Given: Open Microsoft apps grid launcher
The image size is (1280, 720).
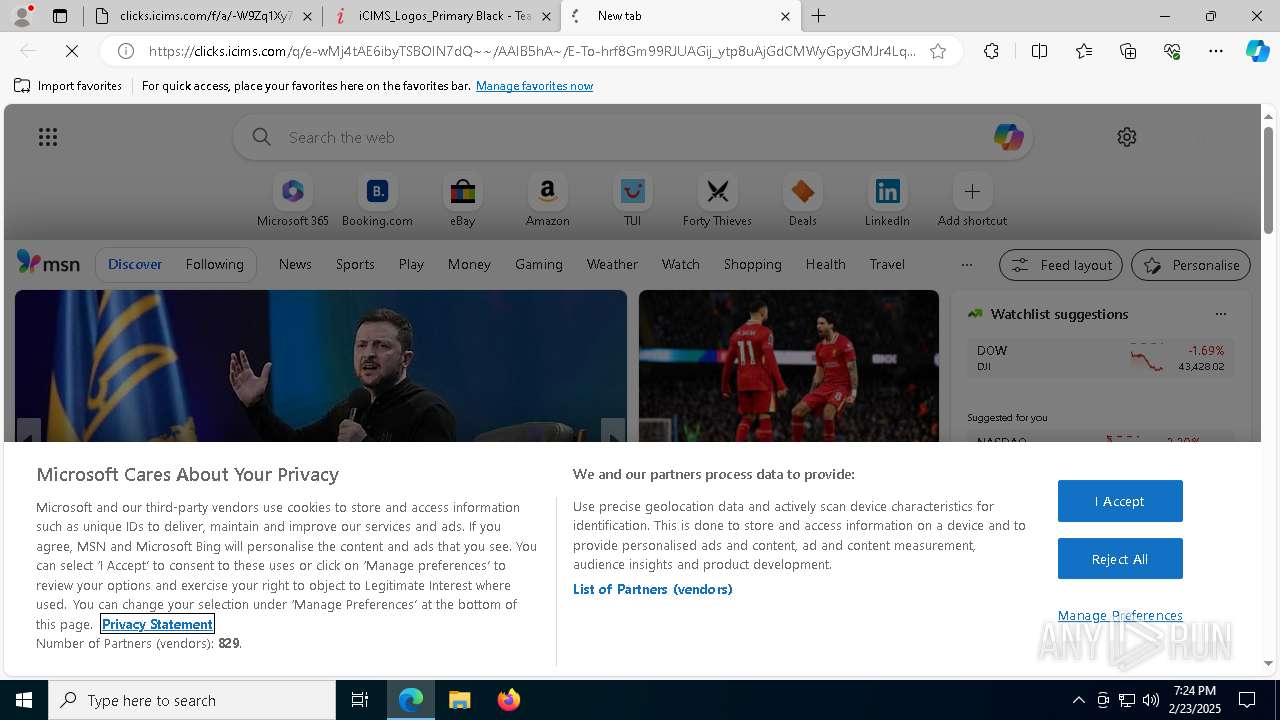Looking at the screenshot, I should [48, 137].
